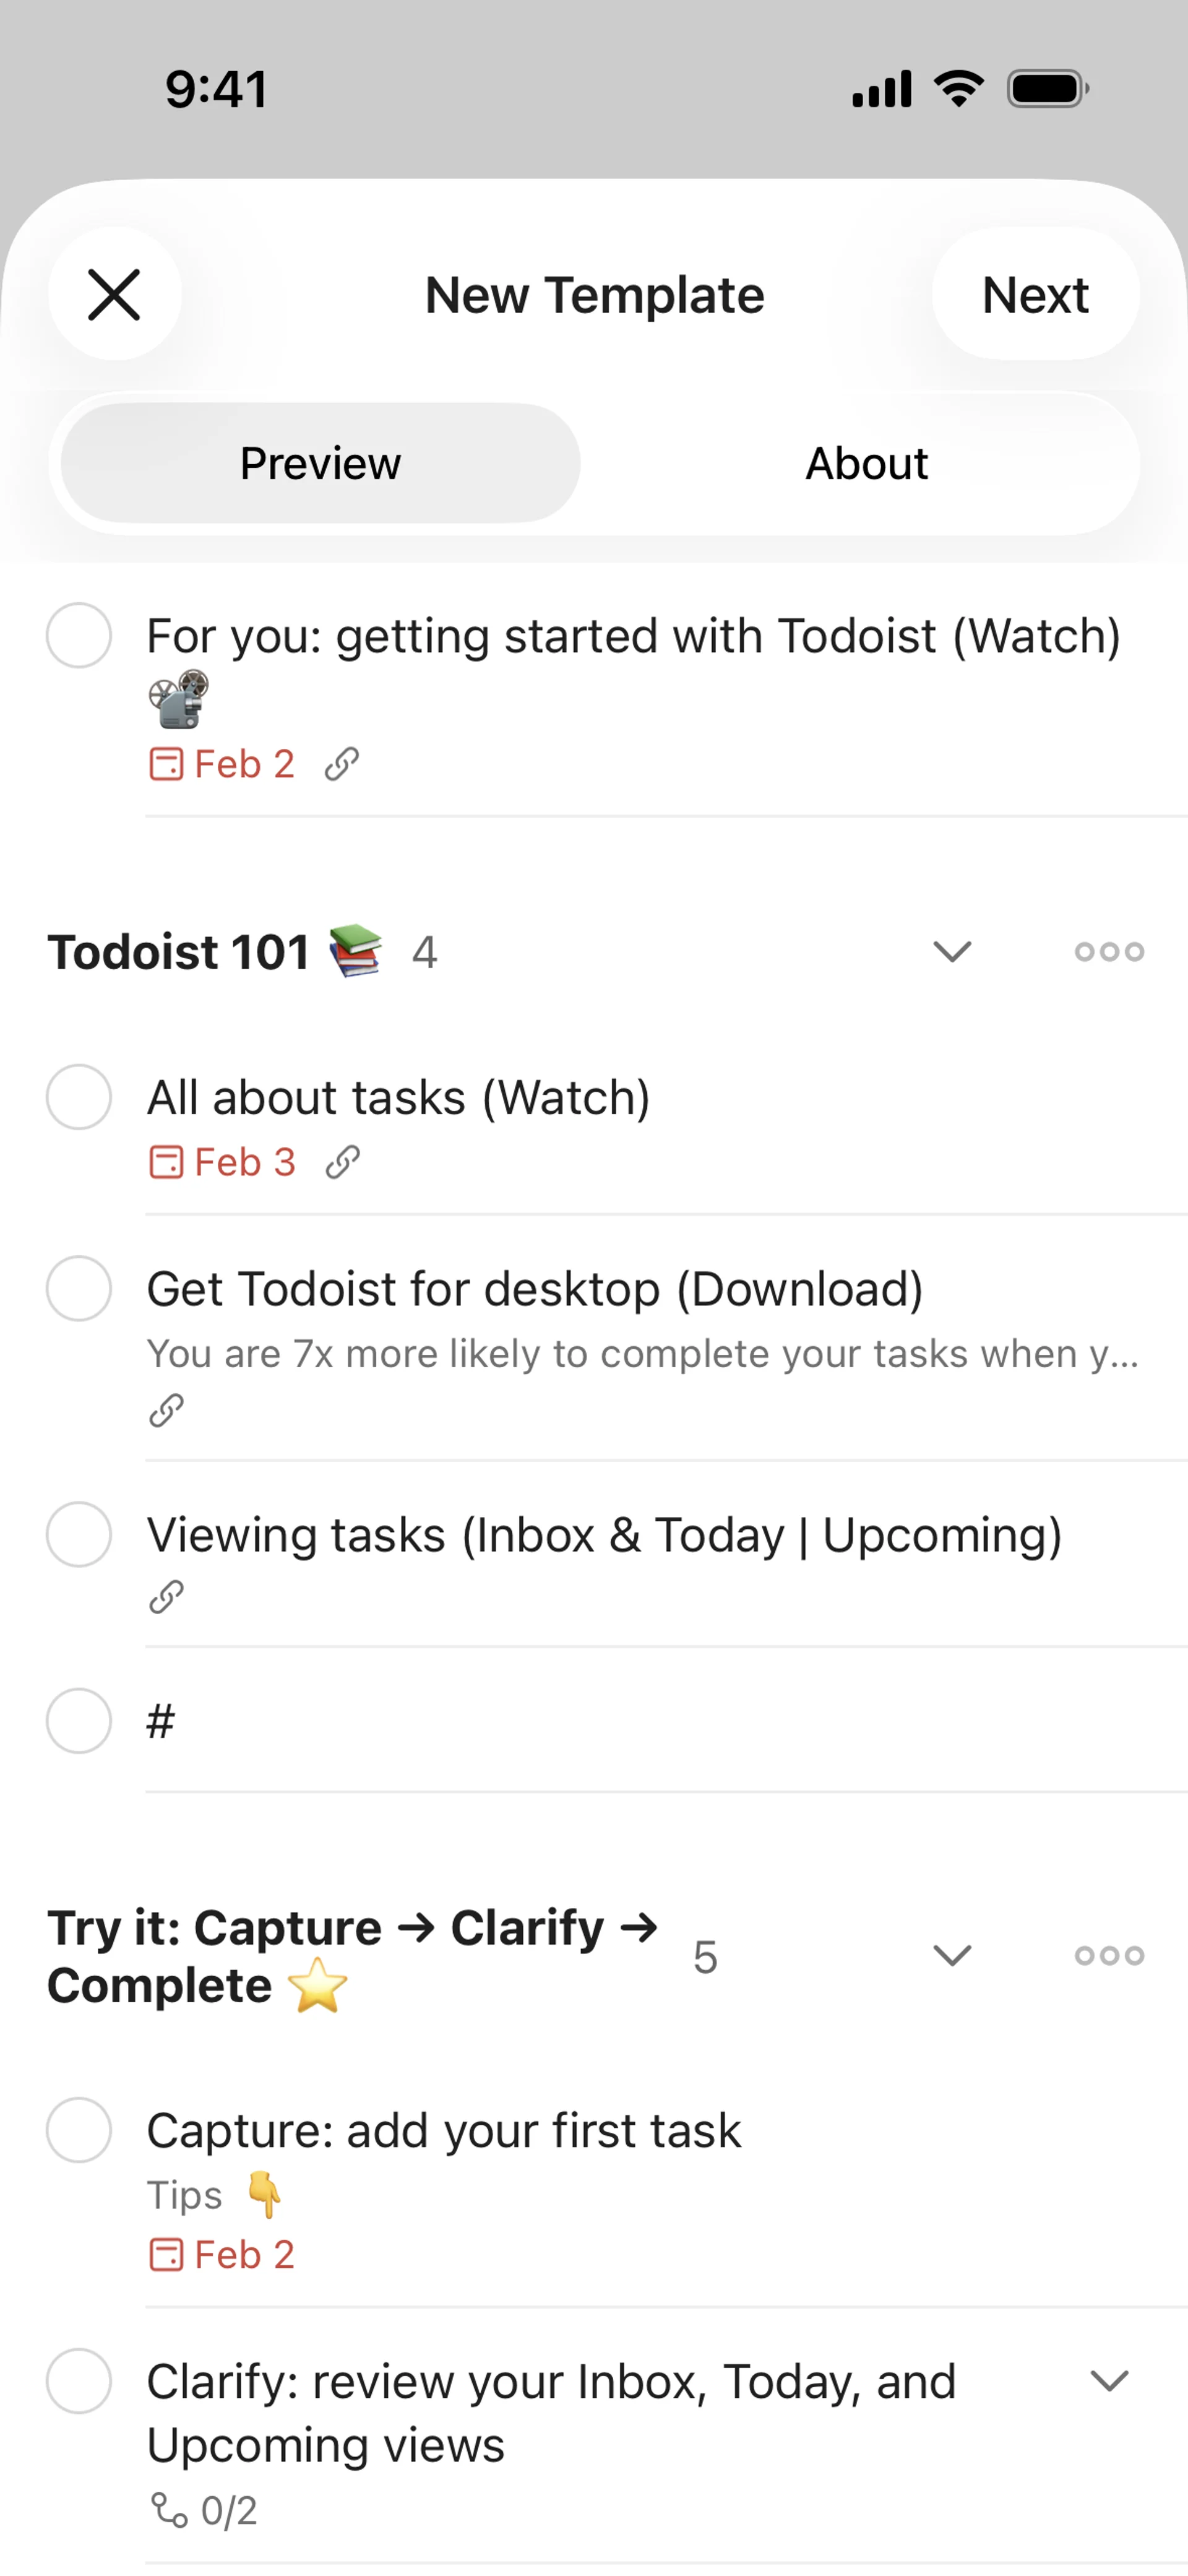
Task: Collapse the Todoist 101 section
Action: point(952,951)
